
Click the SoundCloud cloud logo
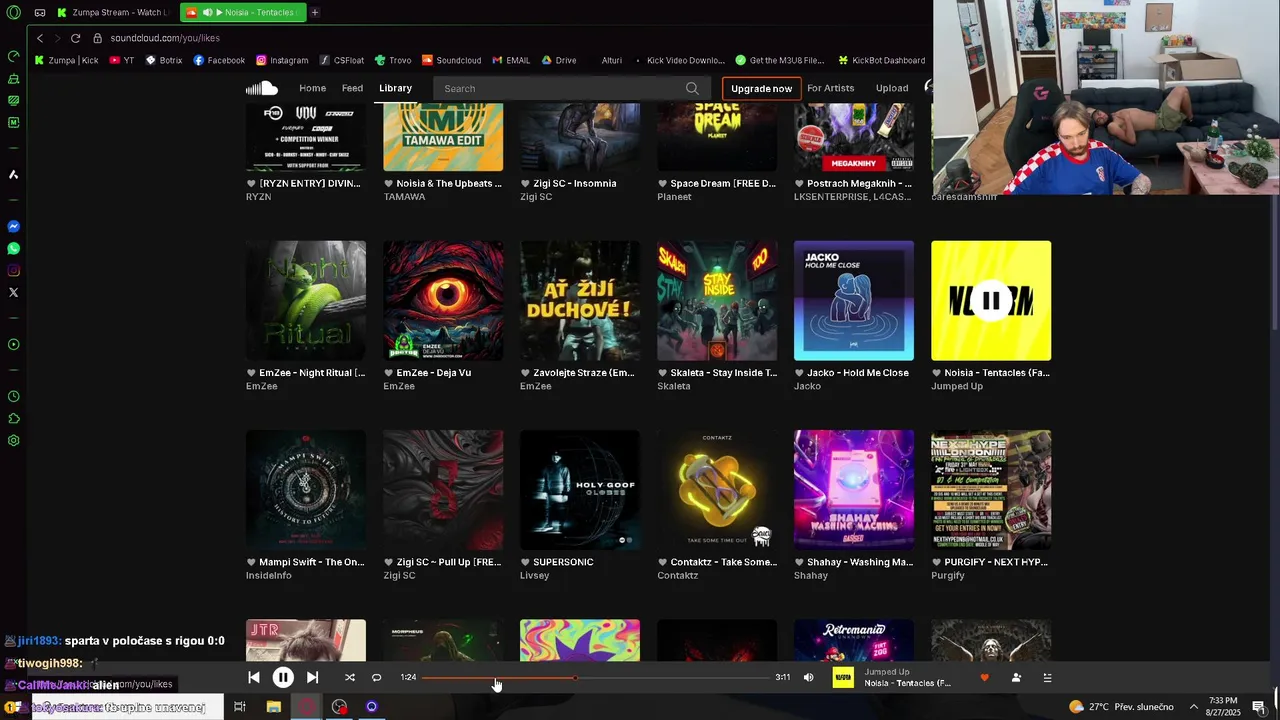(x=262, y=88)
